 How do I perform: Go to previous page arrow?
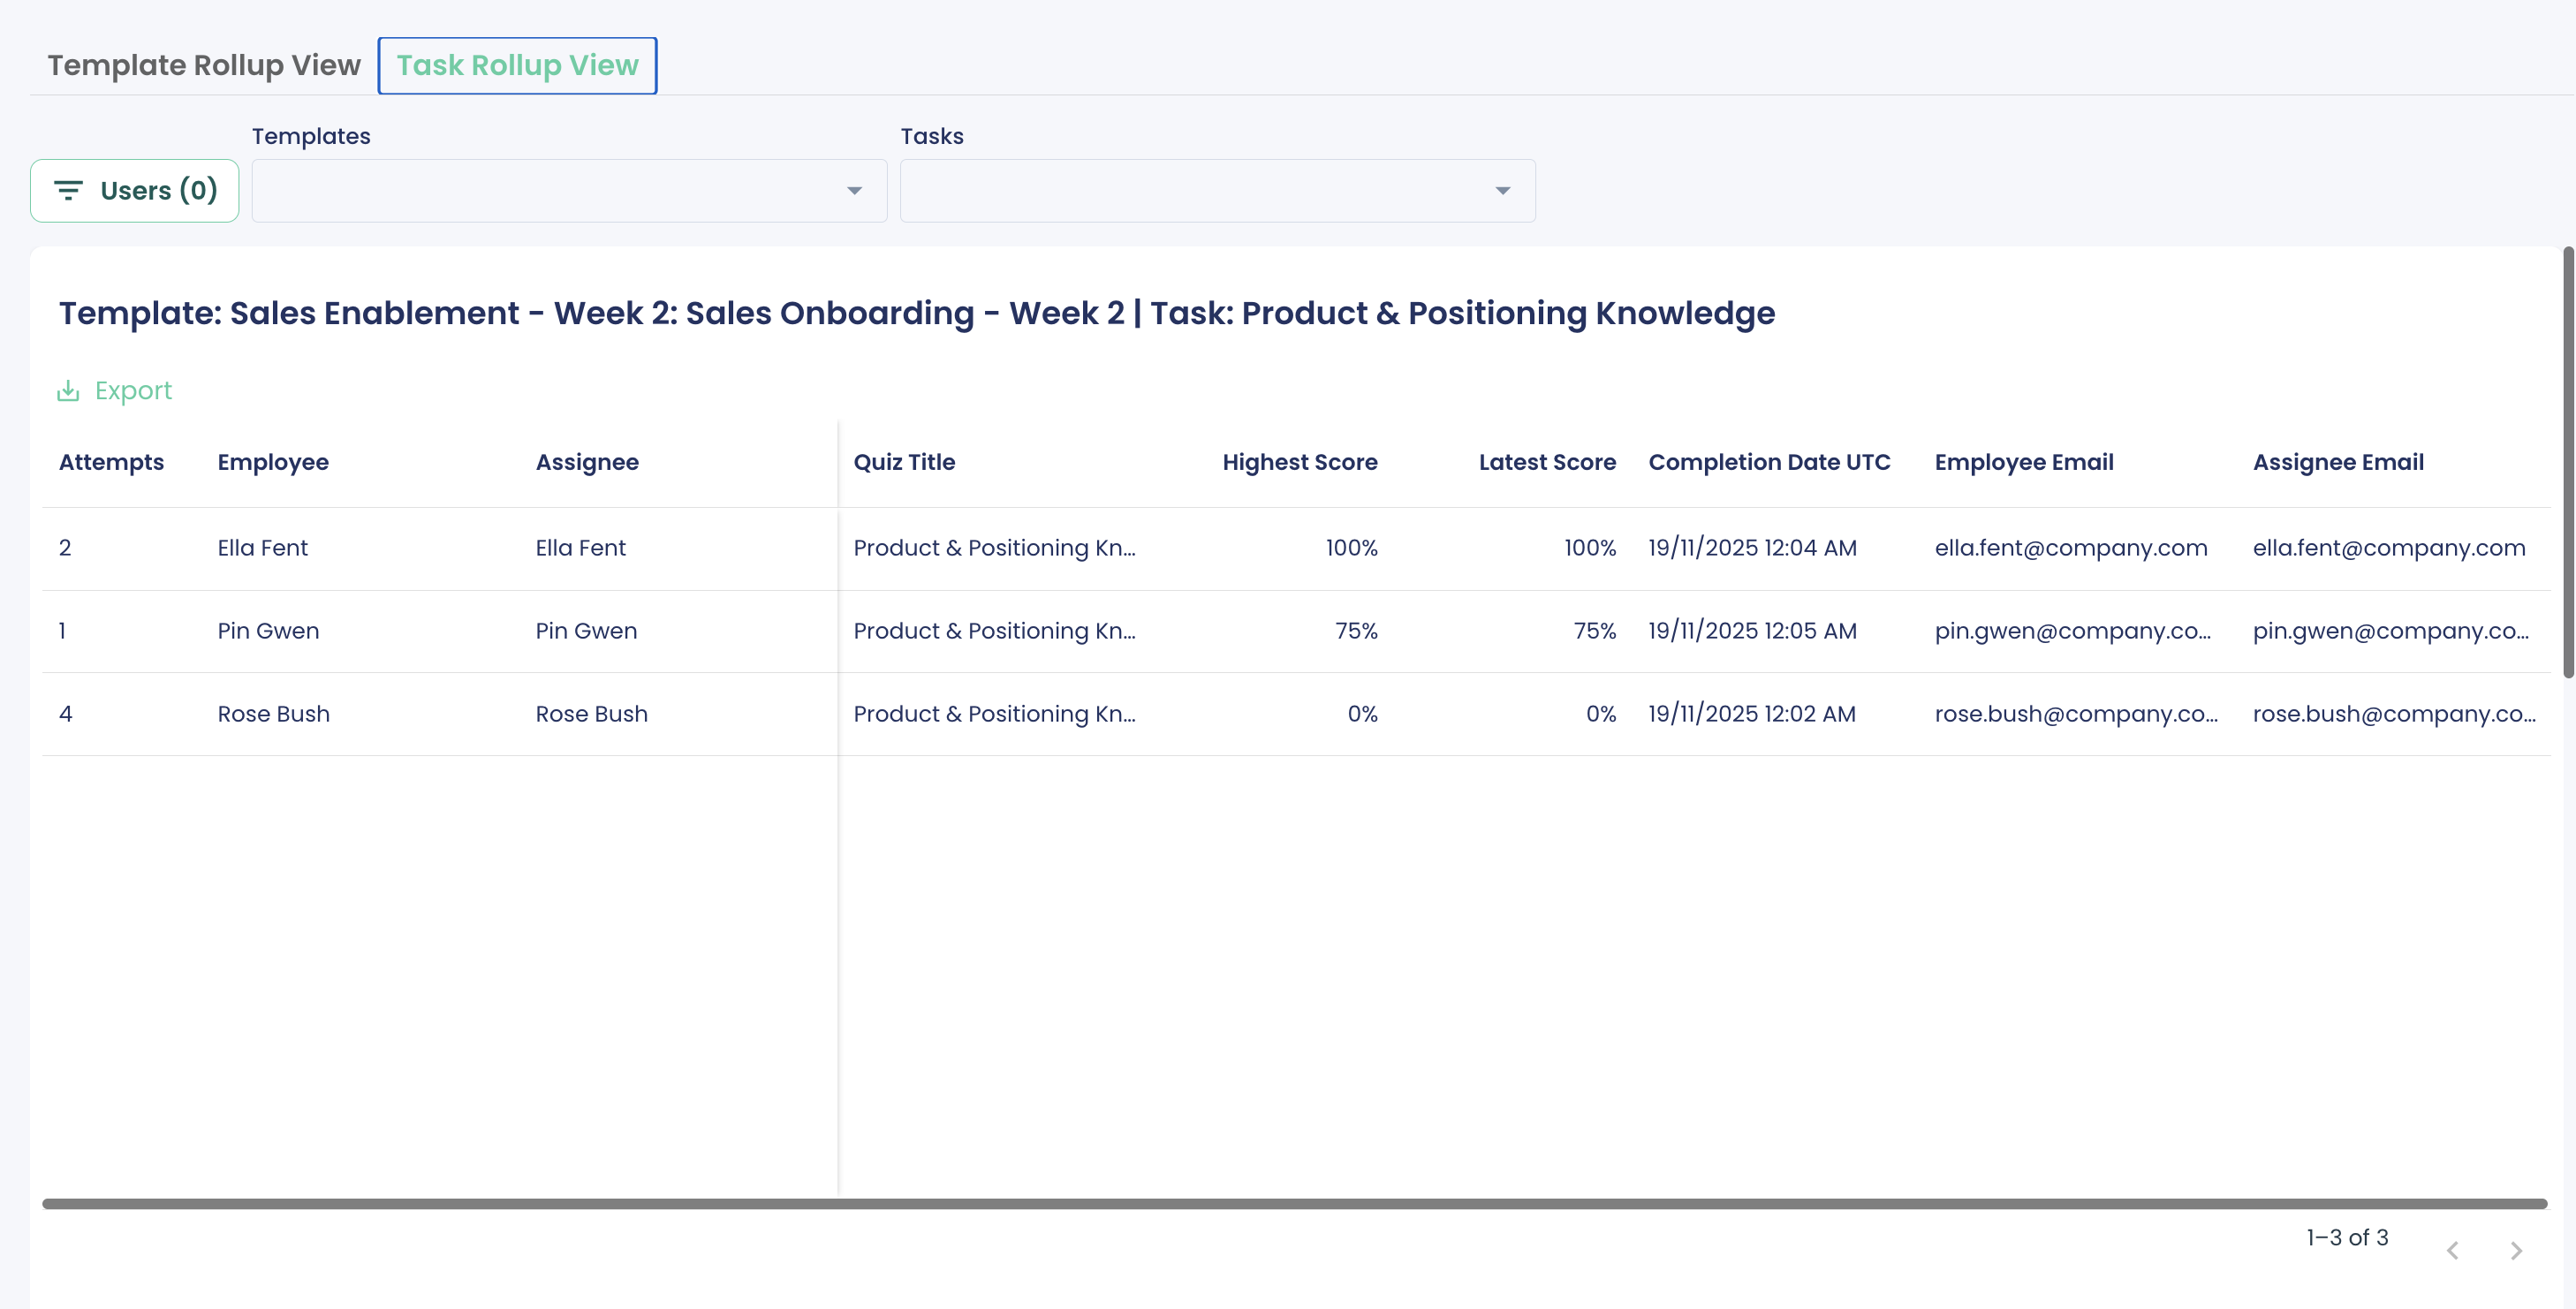click(2452, 1250)
